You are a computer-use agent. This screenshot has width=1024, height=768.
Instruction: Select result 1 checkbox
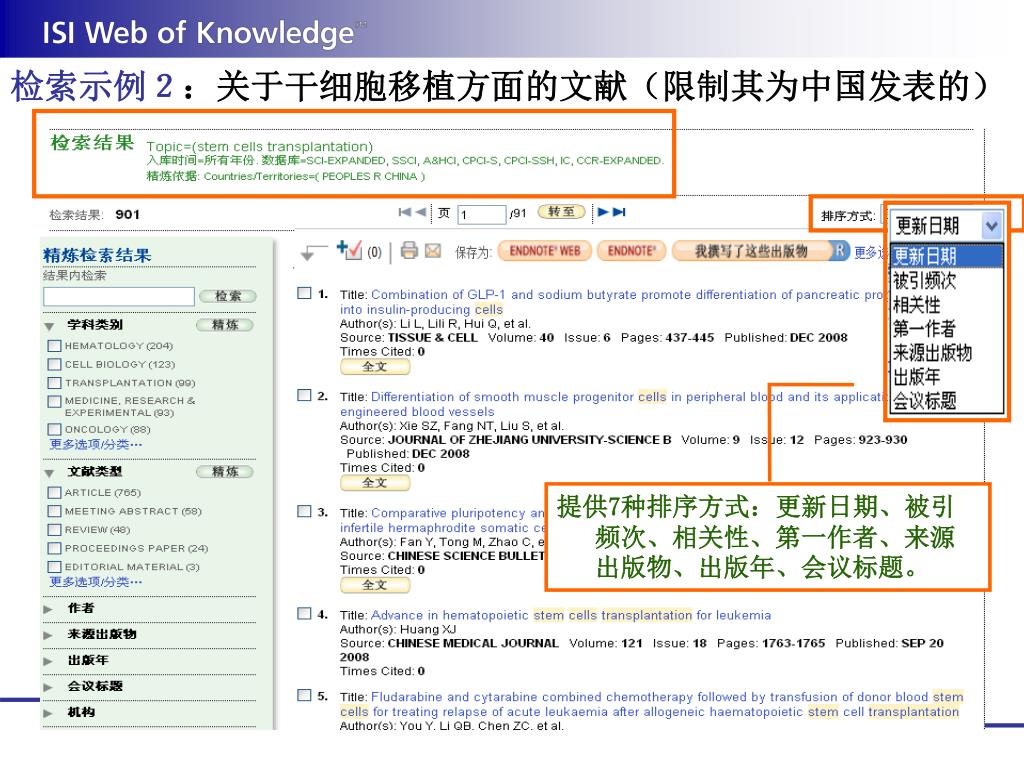point(304,293)
